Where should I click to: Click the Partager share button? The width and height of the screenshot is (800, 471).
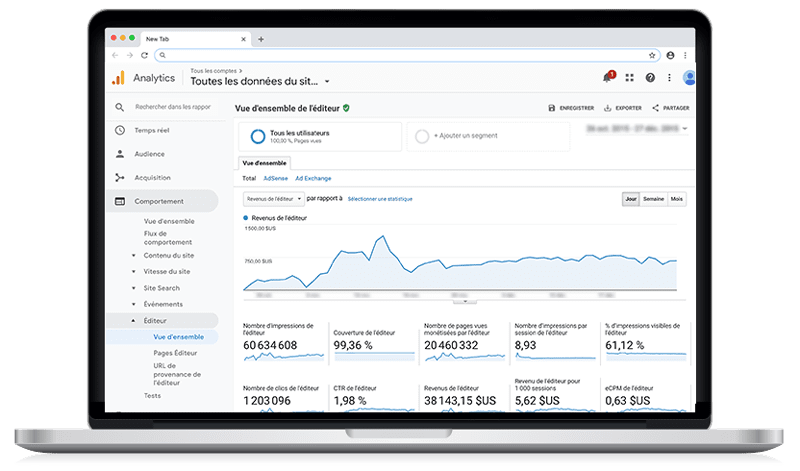click(670, 108)
